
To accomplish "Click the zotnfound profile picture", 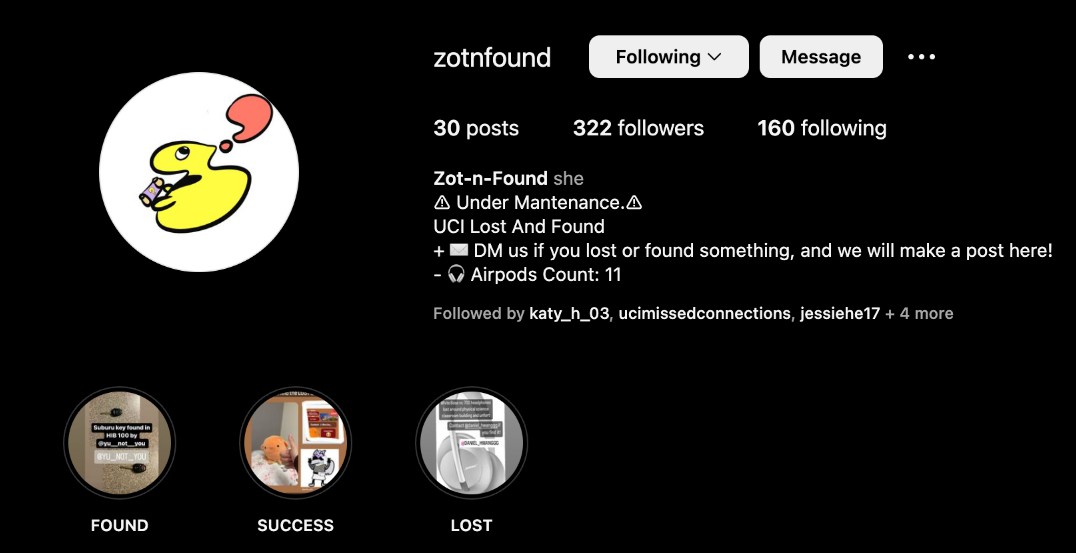I will pos(199,172).
